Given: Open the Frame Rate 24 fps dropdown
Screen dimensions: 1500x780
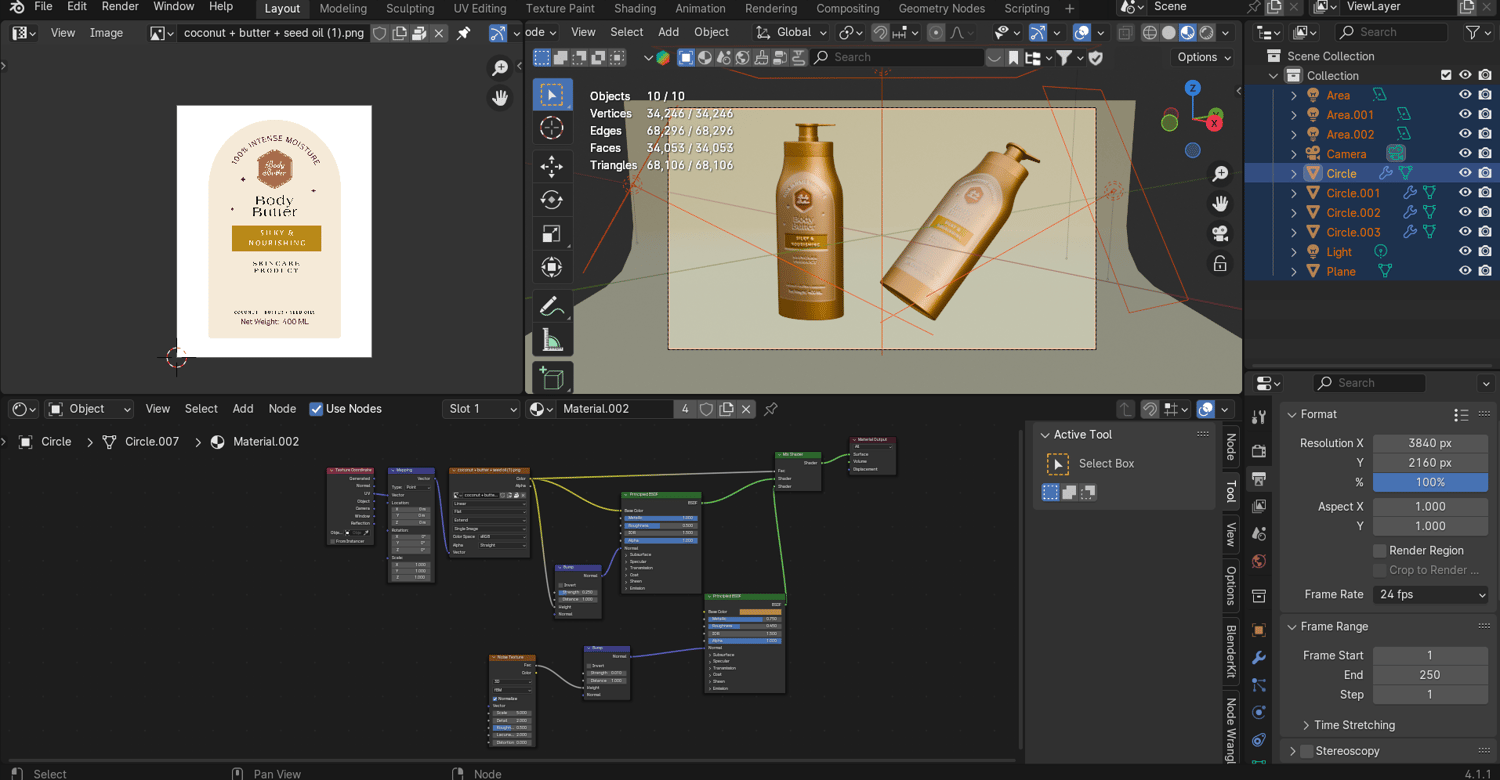Looking at the screenshot, I should pos(1431,594).
